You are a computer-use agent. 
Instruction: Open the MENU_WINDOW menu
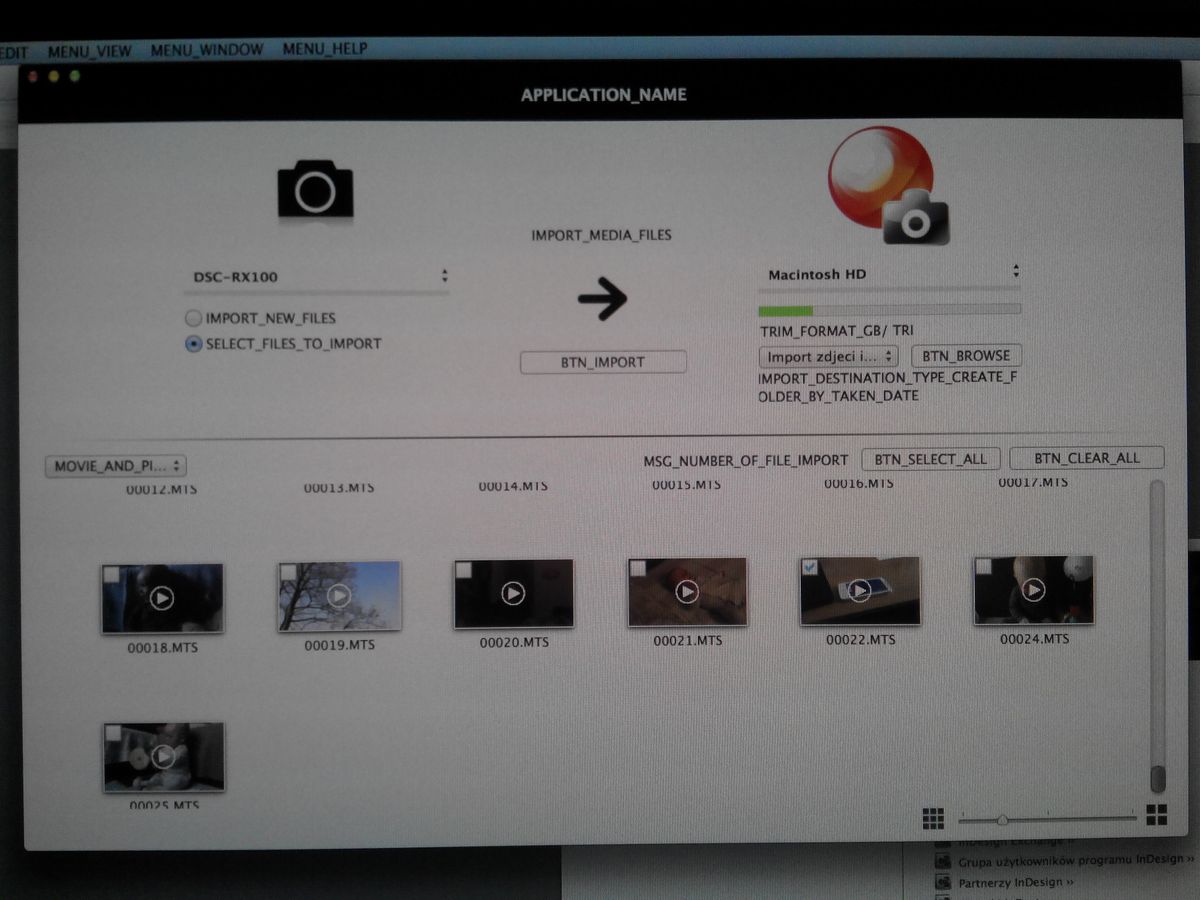[x=207, y=50]
